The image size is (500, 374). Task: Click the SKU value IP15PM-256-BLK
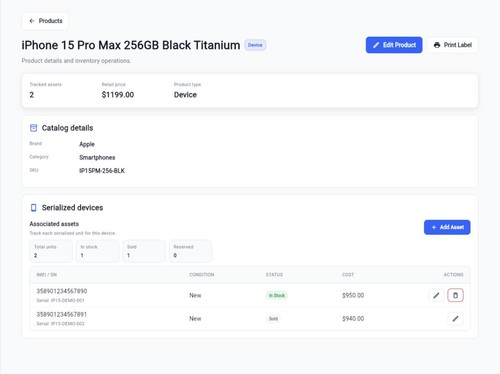tap(102, 171)
